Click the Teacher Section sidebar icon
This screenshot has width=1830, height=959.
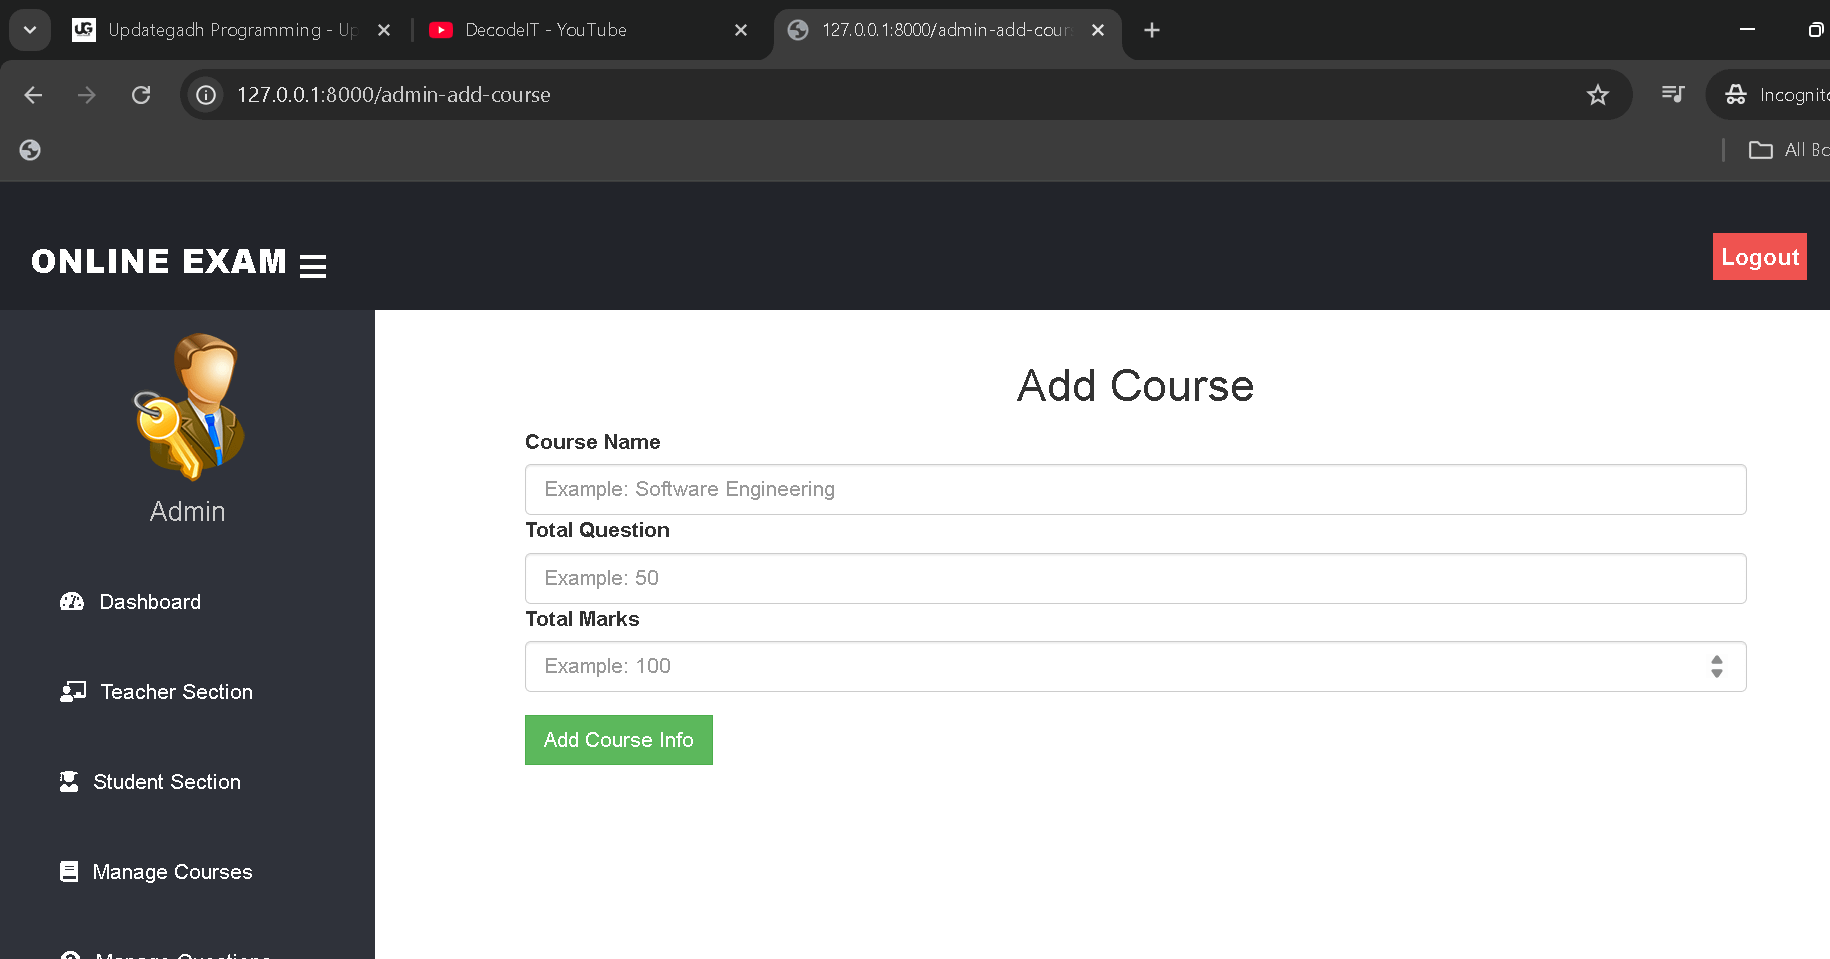click(x=71, y=691)
